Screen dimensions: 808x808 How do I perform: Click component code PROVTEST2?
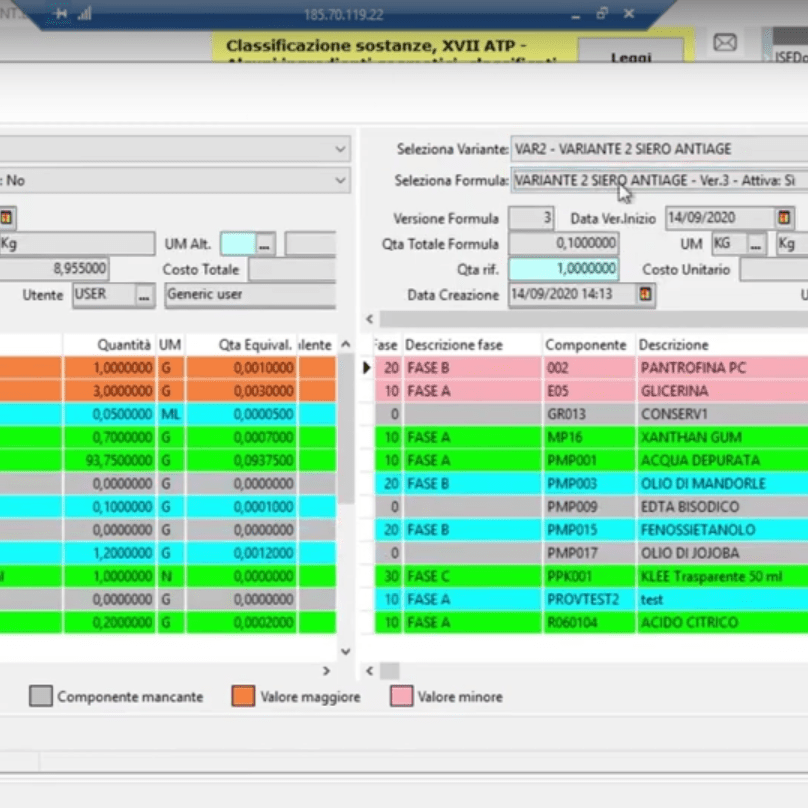pyautogui.click(x=588, y=599)
